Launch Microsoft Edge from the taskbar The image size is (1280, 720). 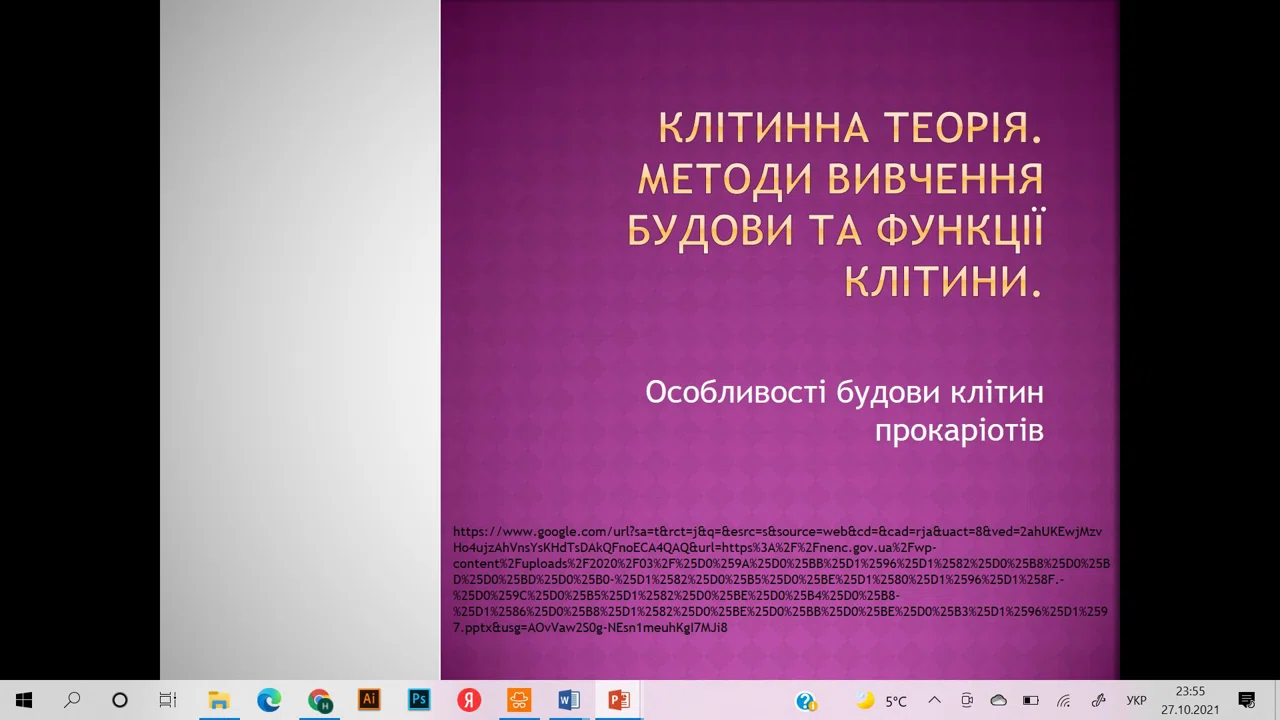[x=268, y=700]
